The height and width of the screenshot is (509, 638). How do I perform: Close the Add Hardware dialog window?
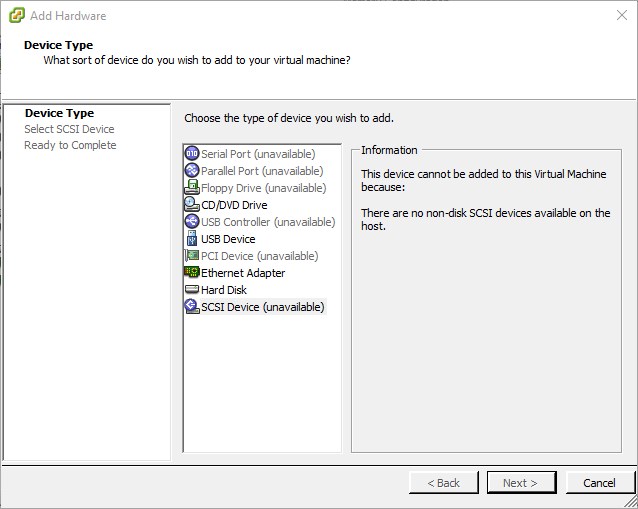pyautogui.click(x=621, y=16)
